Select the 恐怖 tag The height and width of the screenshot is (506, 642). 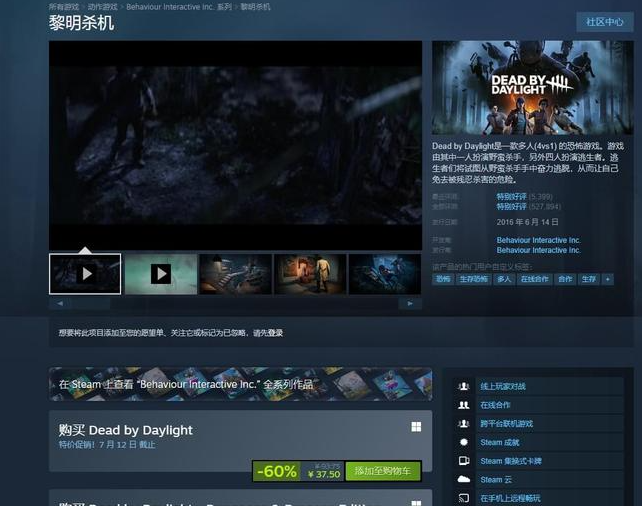click(x=443, y=279)
